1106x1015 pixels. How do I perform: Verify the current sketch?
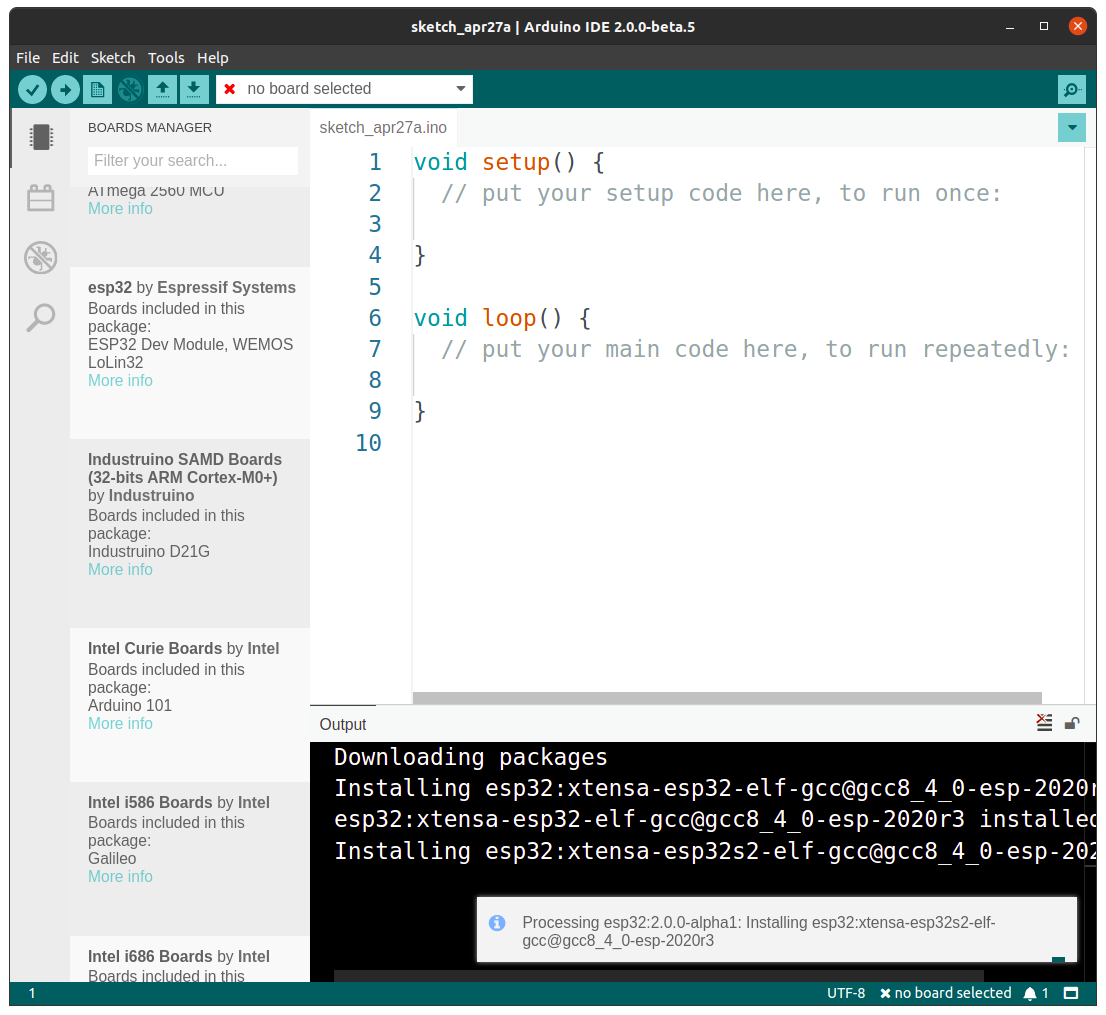point(32,89)
